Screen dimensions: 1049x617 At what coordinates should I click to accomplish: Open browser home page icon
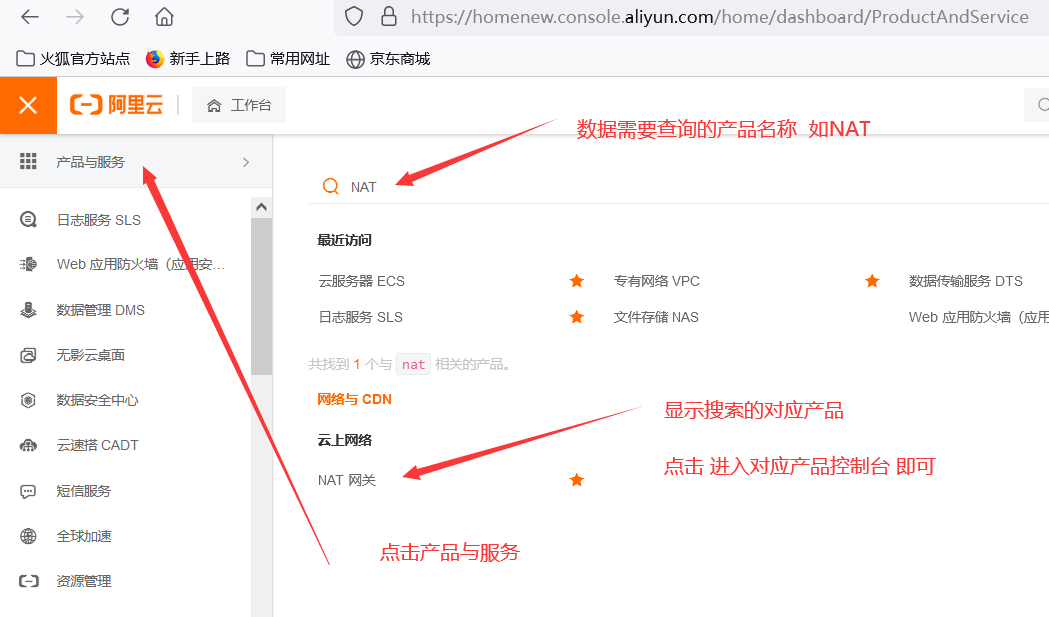tap(164, 17)
